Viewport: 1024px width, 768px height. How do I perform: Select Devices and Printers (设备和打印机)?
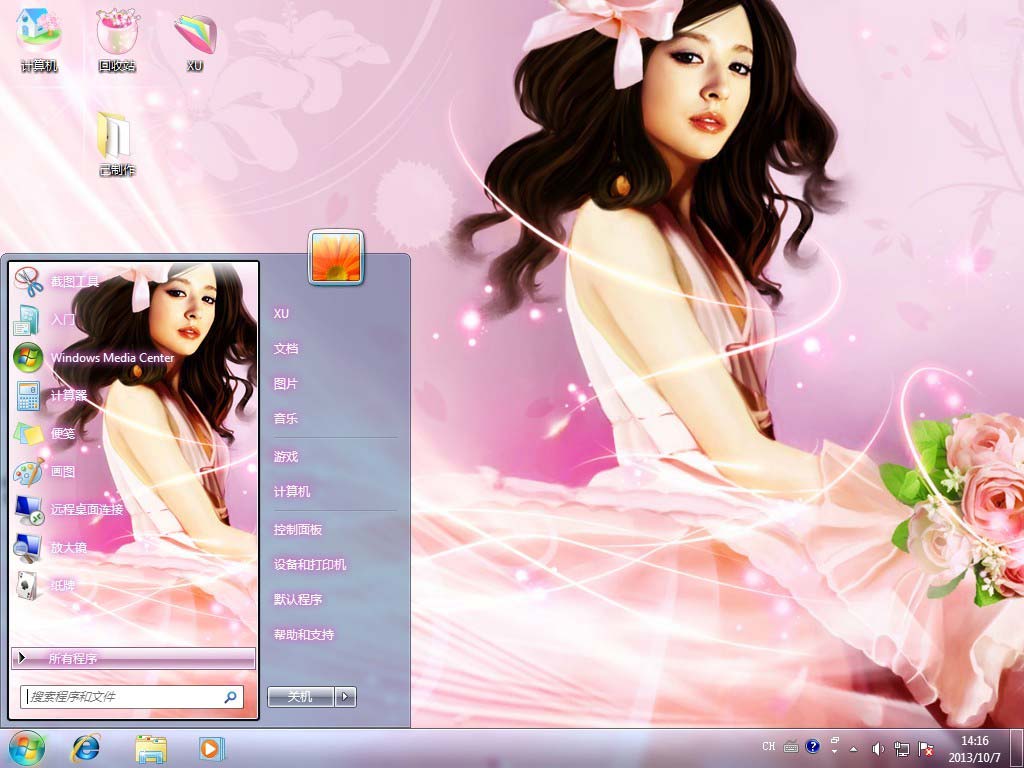tap(310, 565)
